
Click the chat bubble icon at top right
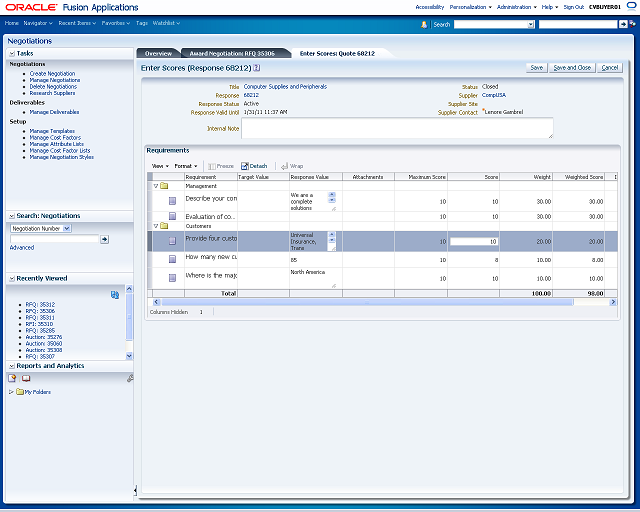[x=631, y=6]
